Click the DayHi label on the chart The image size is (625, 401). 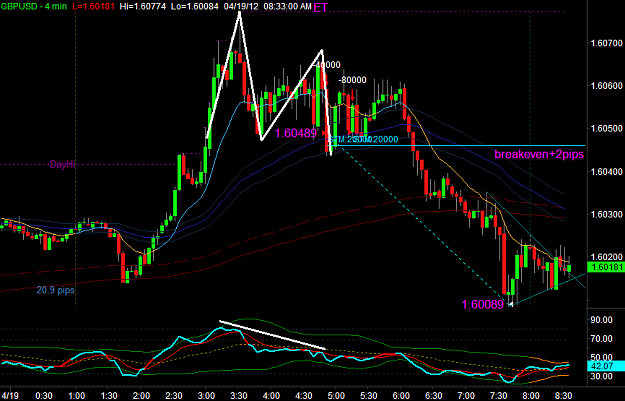pos(62,164)
